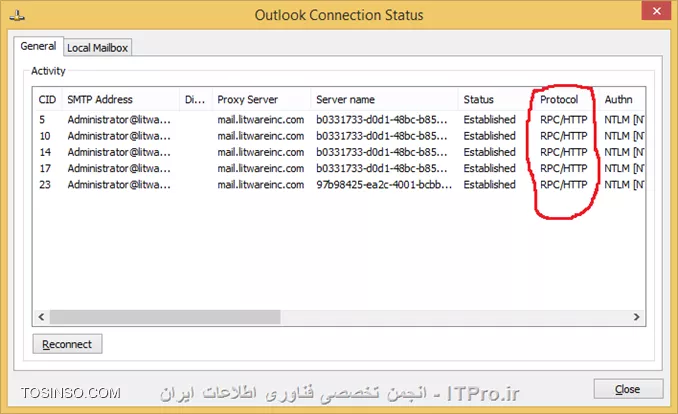Click mail.litwareinc.com in CID 5 row

pyautogui.click(x=261, y=119)
